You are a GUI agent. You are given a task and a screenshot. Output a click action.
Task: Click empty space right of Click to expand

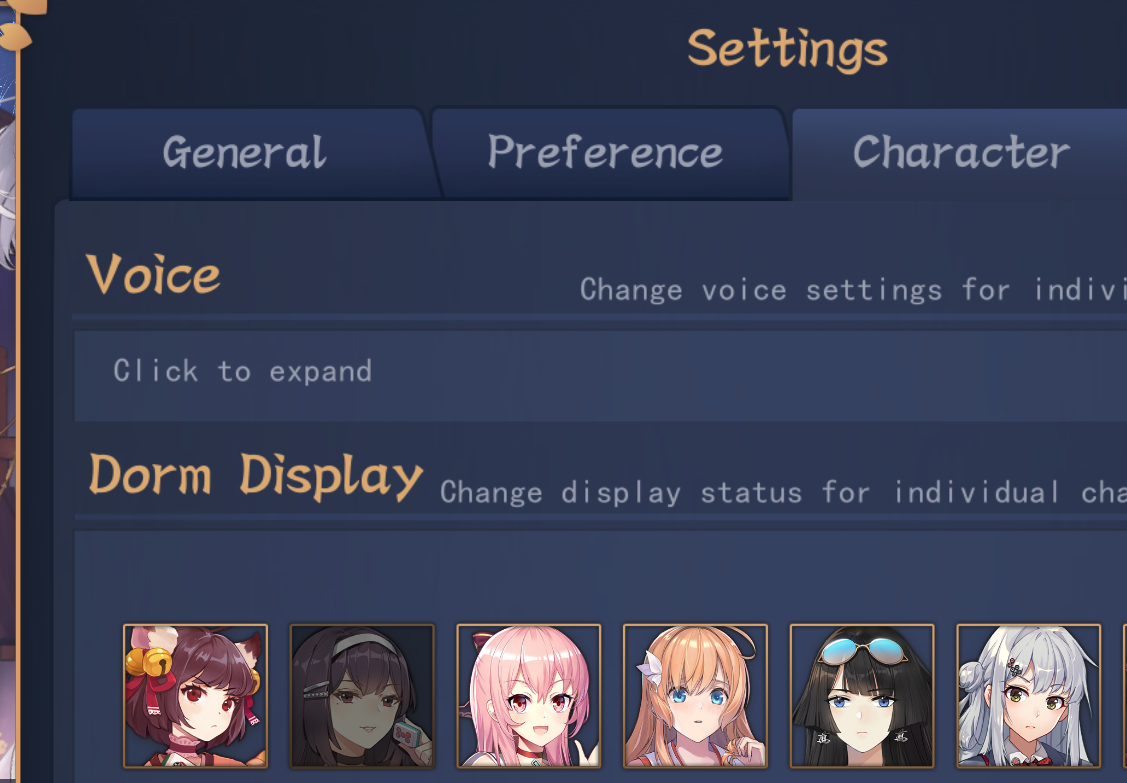(748, 374)
